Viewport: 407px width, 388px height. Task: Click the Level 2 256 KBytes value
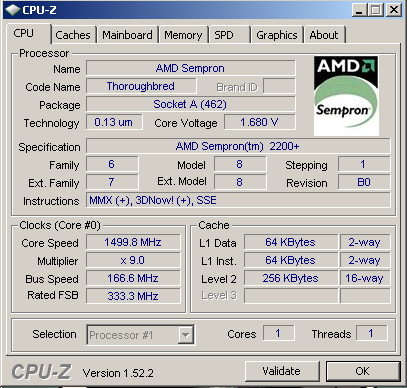(x=291, y=278)
